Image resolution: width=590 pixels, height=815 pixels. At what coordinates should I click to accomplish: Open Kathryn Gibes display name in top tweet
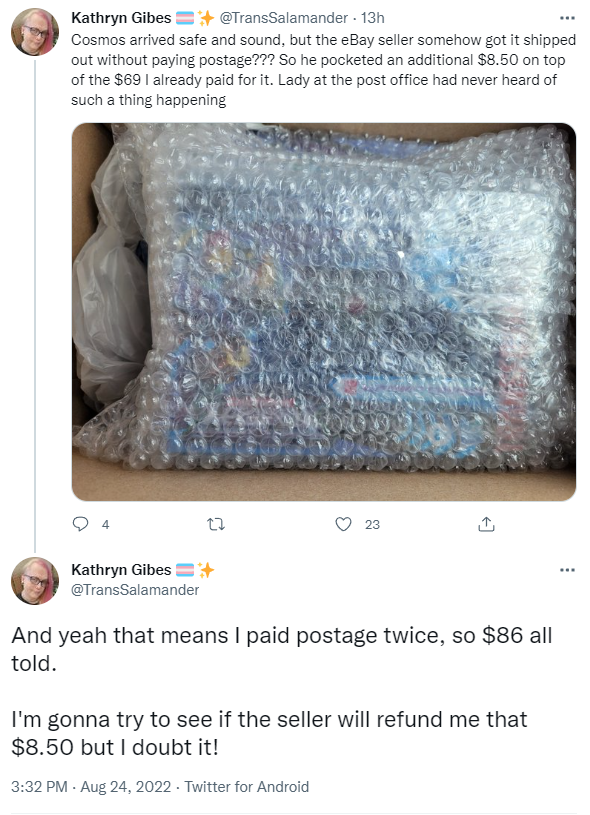click(x=121, y=18)
